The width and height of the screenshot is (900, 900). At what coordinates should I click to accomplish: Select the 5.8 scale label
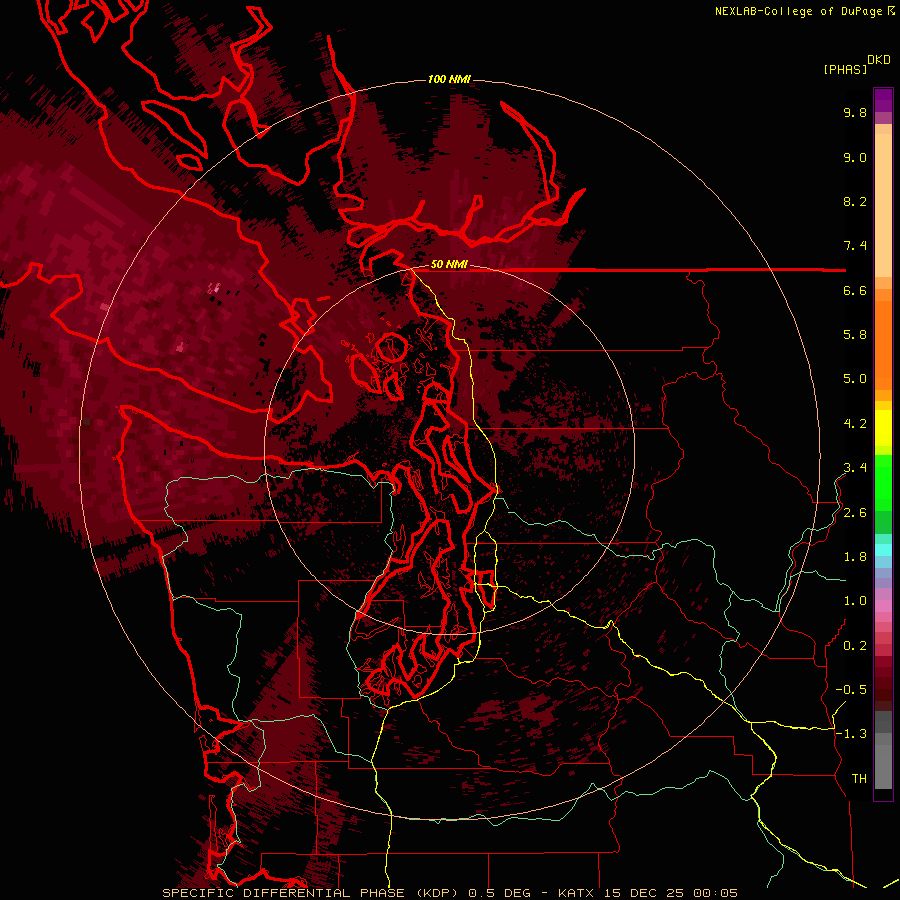click(x=855, y=335)
